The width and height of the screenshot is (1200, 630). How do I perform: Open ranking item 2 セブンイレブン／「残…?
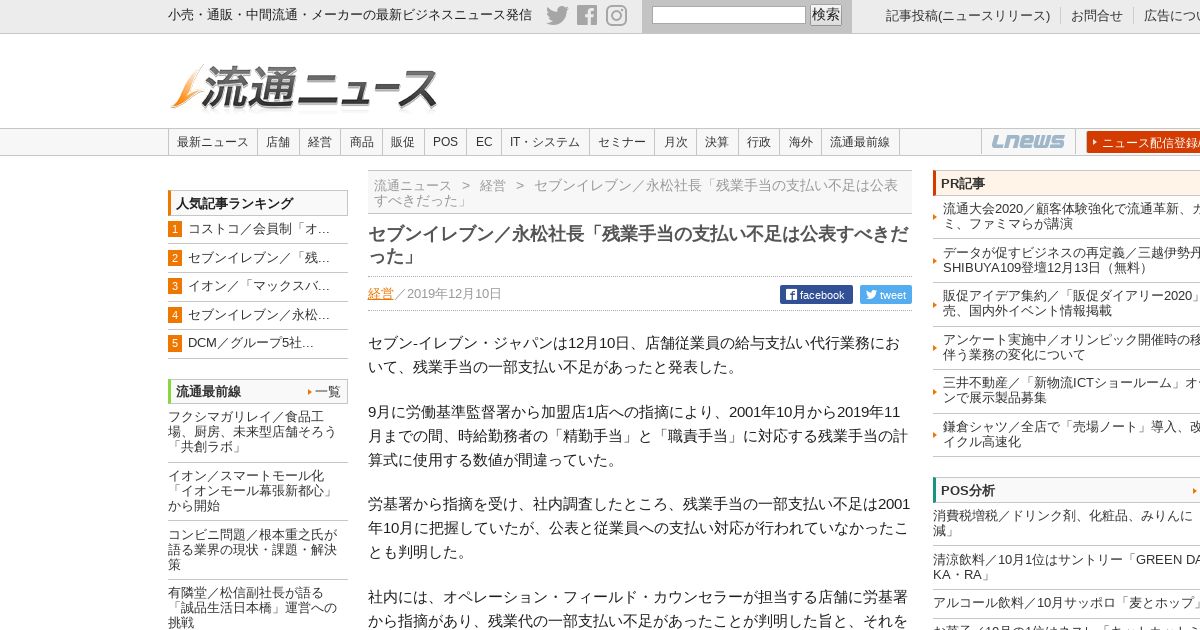pyautogui.click(x=258, y=258)
